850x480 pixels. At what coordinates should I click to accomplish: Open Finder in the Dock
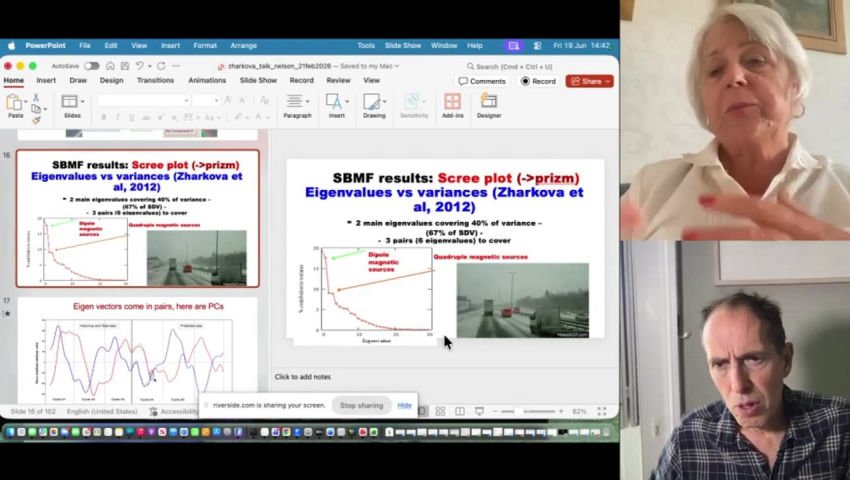pyautogui.click(x=11, y=432)
